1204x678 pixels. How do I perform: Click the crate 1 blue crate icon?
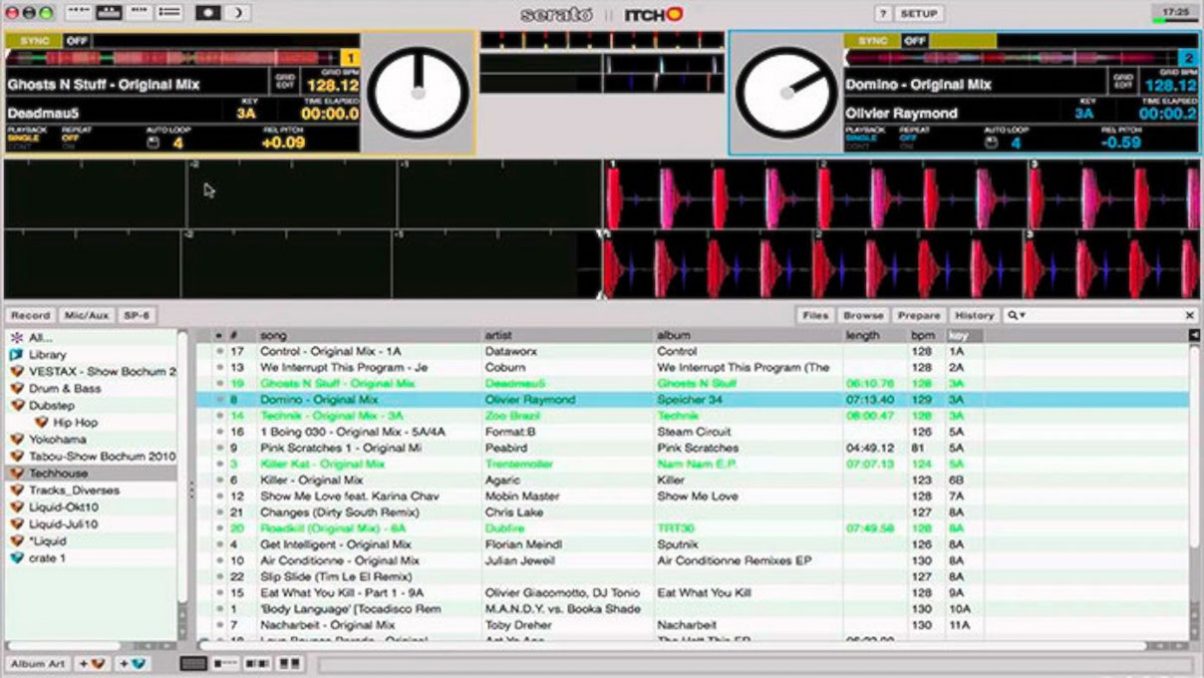[17, 558]
